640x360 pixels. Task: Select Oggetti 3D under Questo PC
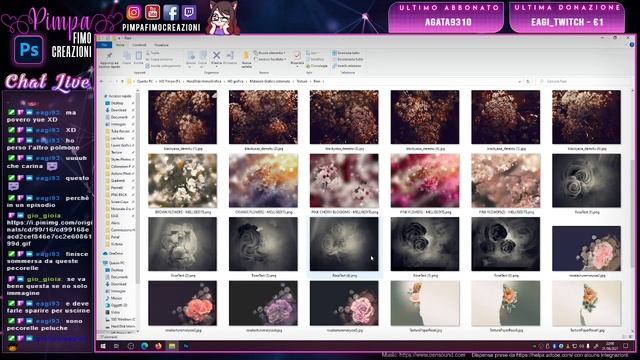(x=117, y=305)
